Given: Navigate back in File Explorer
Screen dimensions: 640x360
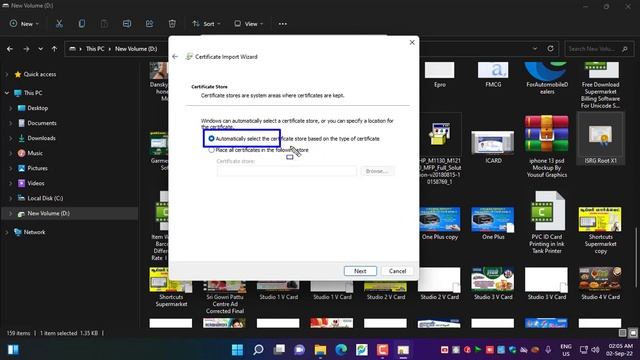Looking at the screenshot, I should point(10,49).
